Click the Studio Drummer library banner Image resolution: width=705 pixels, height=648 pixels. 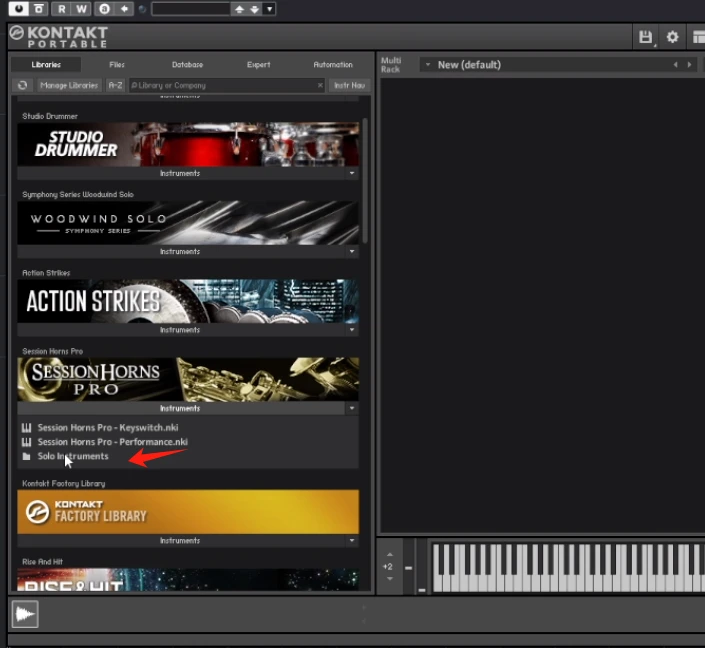click(188, 144)
